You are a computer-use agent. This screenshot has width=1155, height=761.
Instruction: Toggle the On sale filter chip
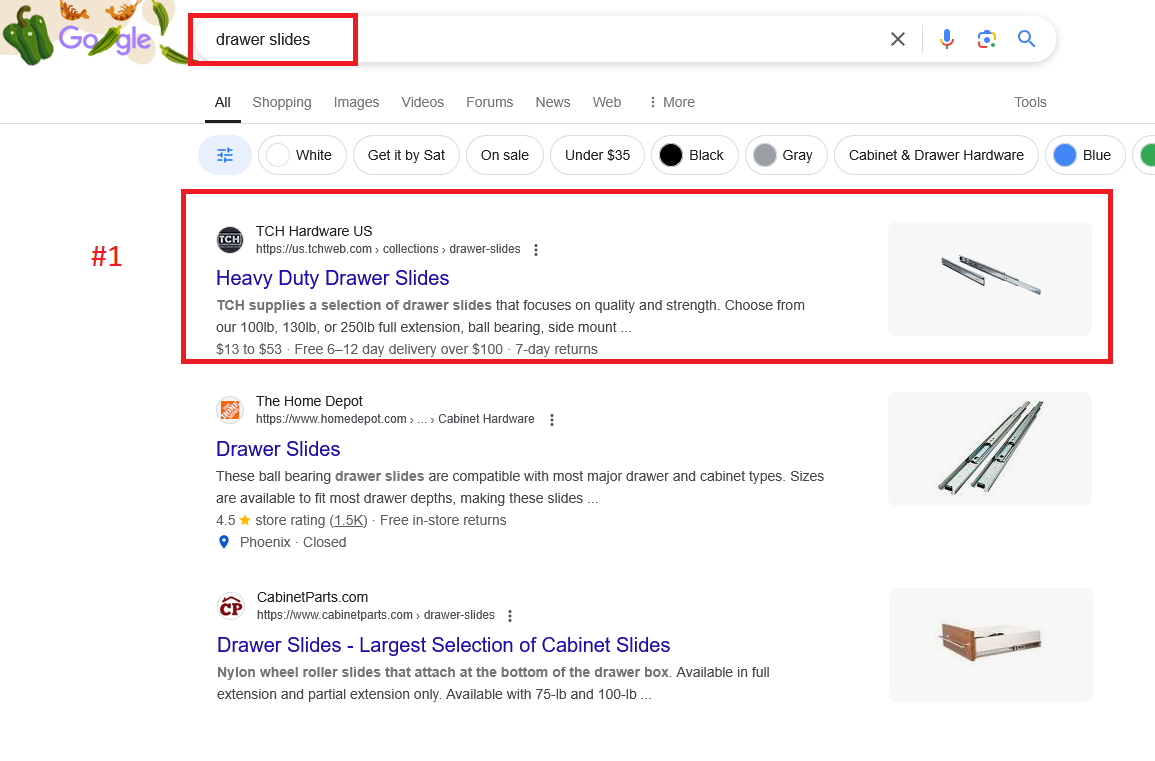[x=504, y=155]
